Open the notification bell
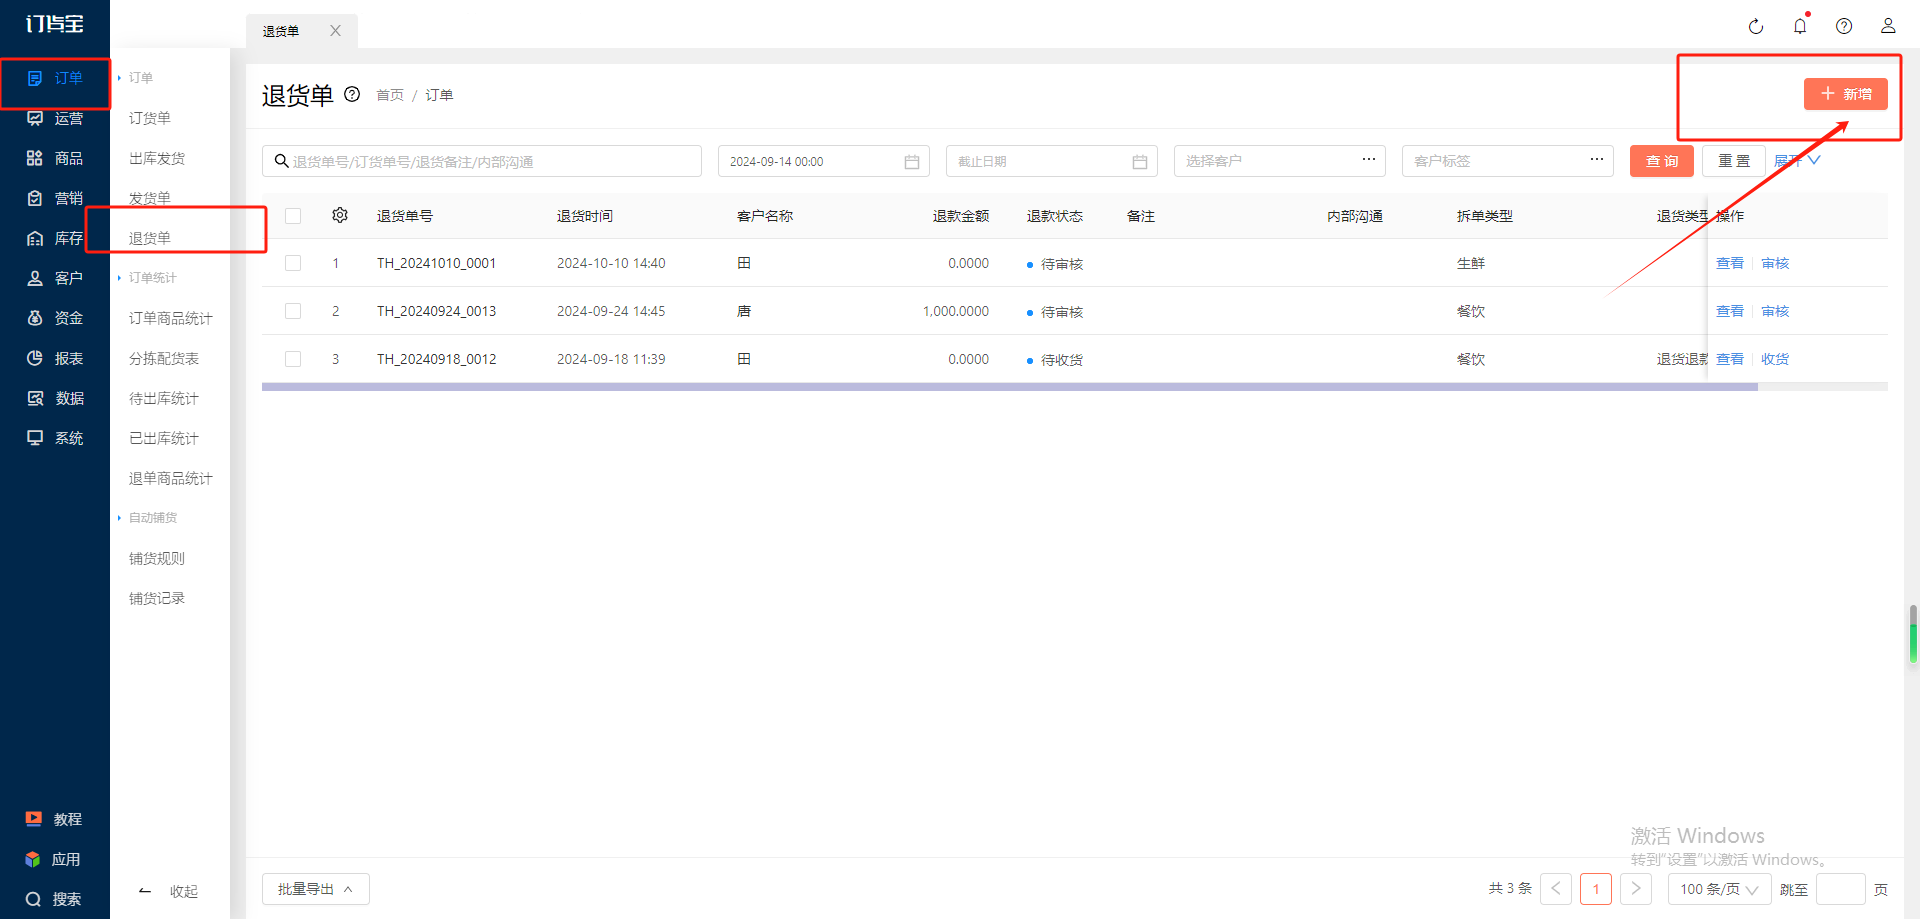The height and width of the screenshot is (919, 1920). [1800, 26]
